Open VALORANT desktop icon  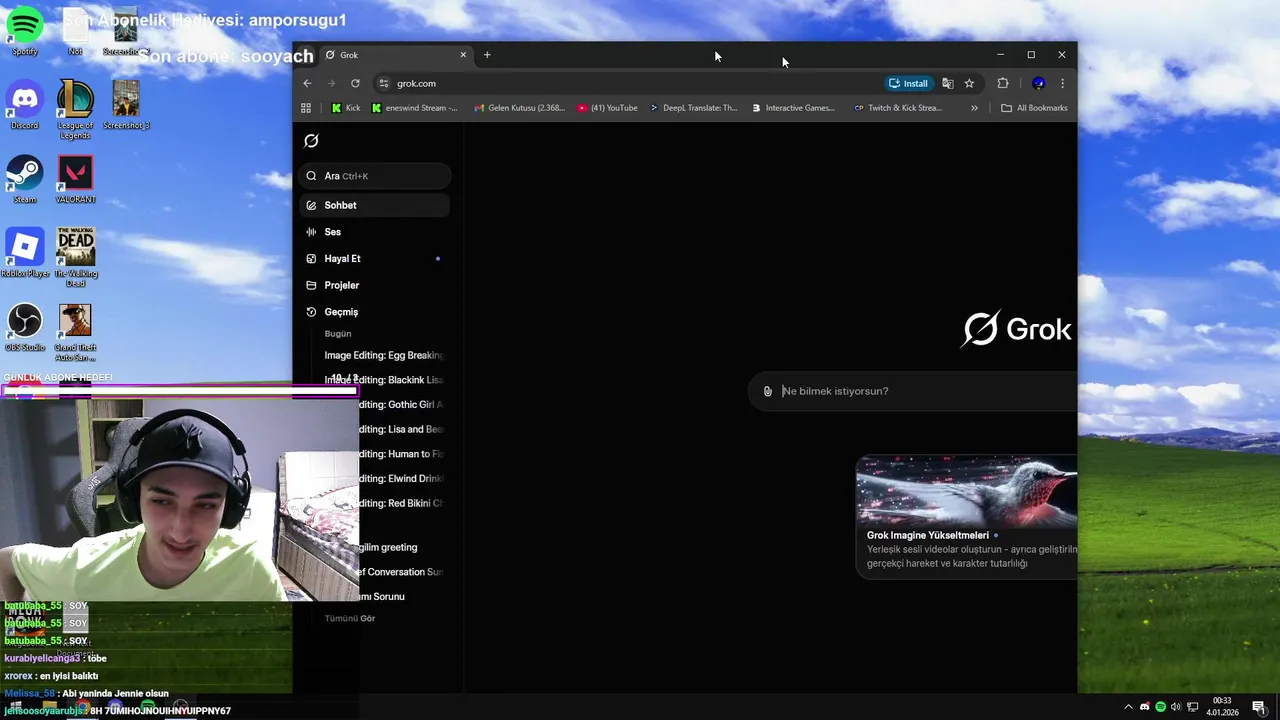75,180
